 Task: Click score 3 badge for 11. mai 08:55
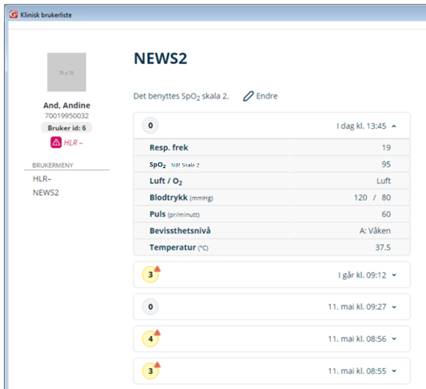151,371
